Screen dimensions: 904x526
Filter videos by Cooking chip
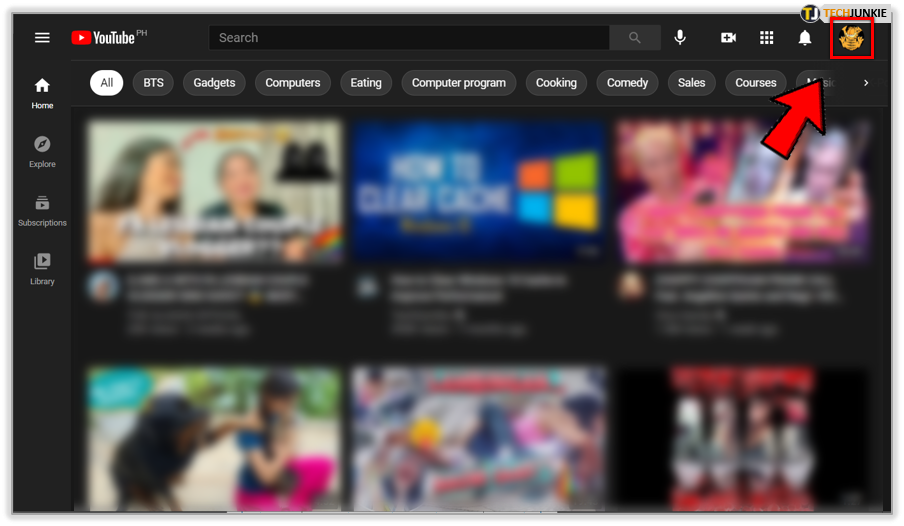[556, 83]
